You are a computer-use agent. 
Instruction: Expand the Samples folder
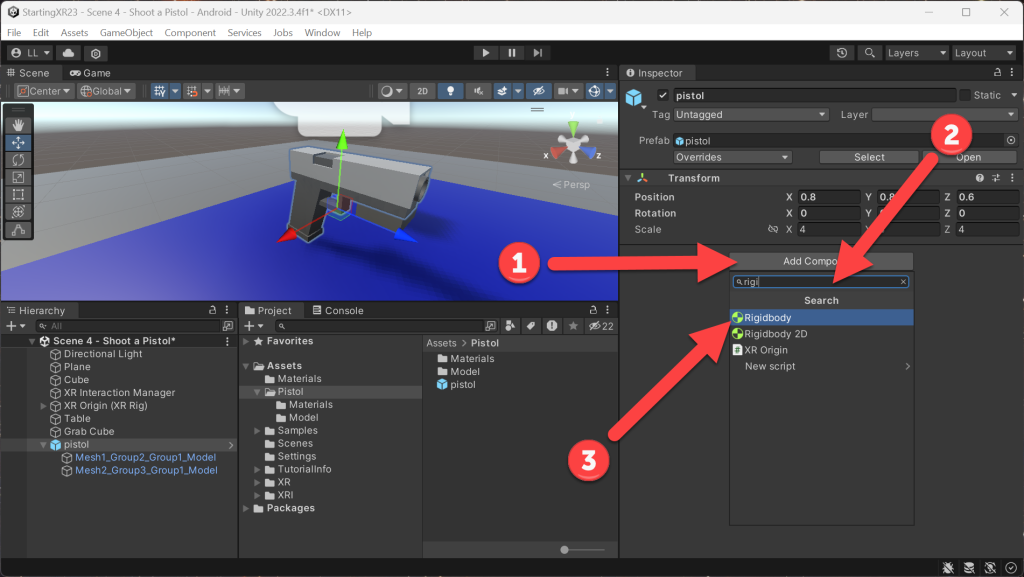257,431
